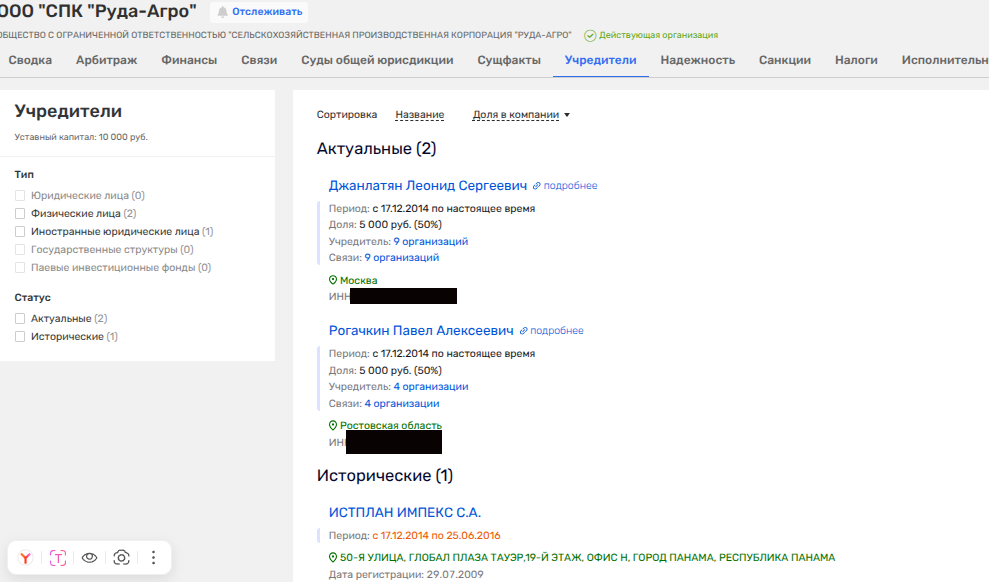Switch to the Финансы tab
Screen dimensions: 989x582
[189, 60]
